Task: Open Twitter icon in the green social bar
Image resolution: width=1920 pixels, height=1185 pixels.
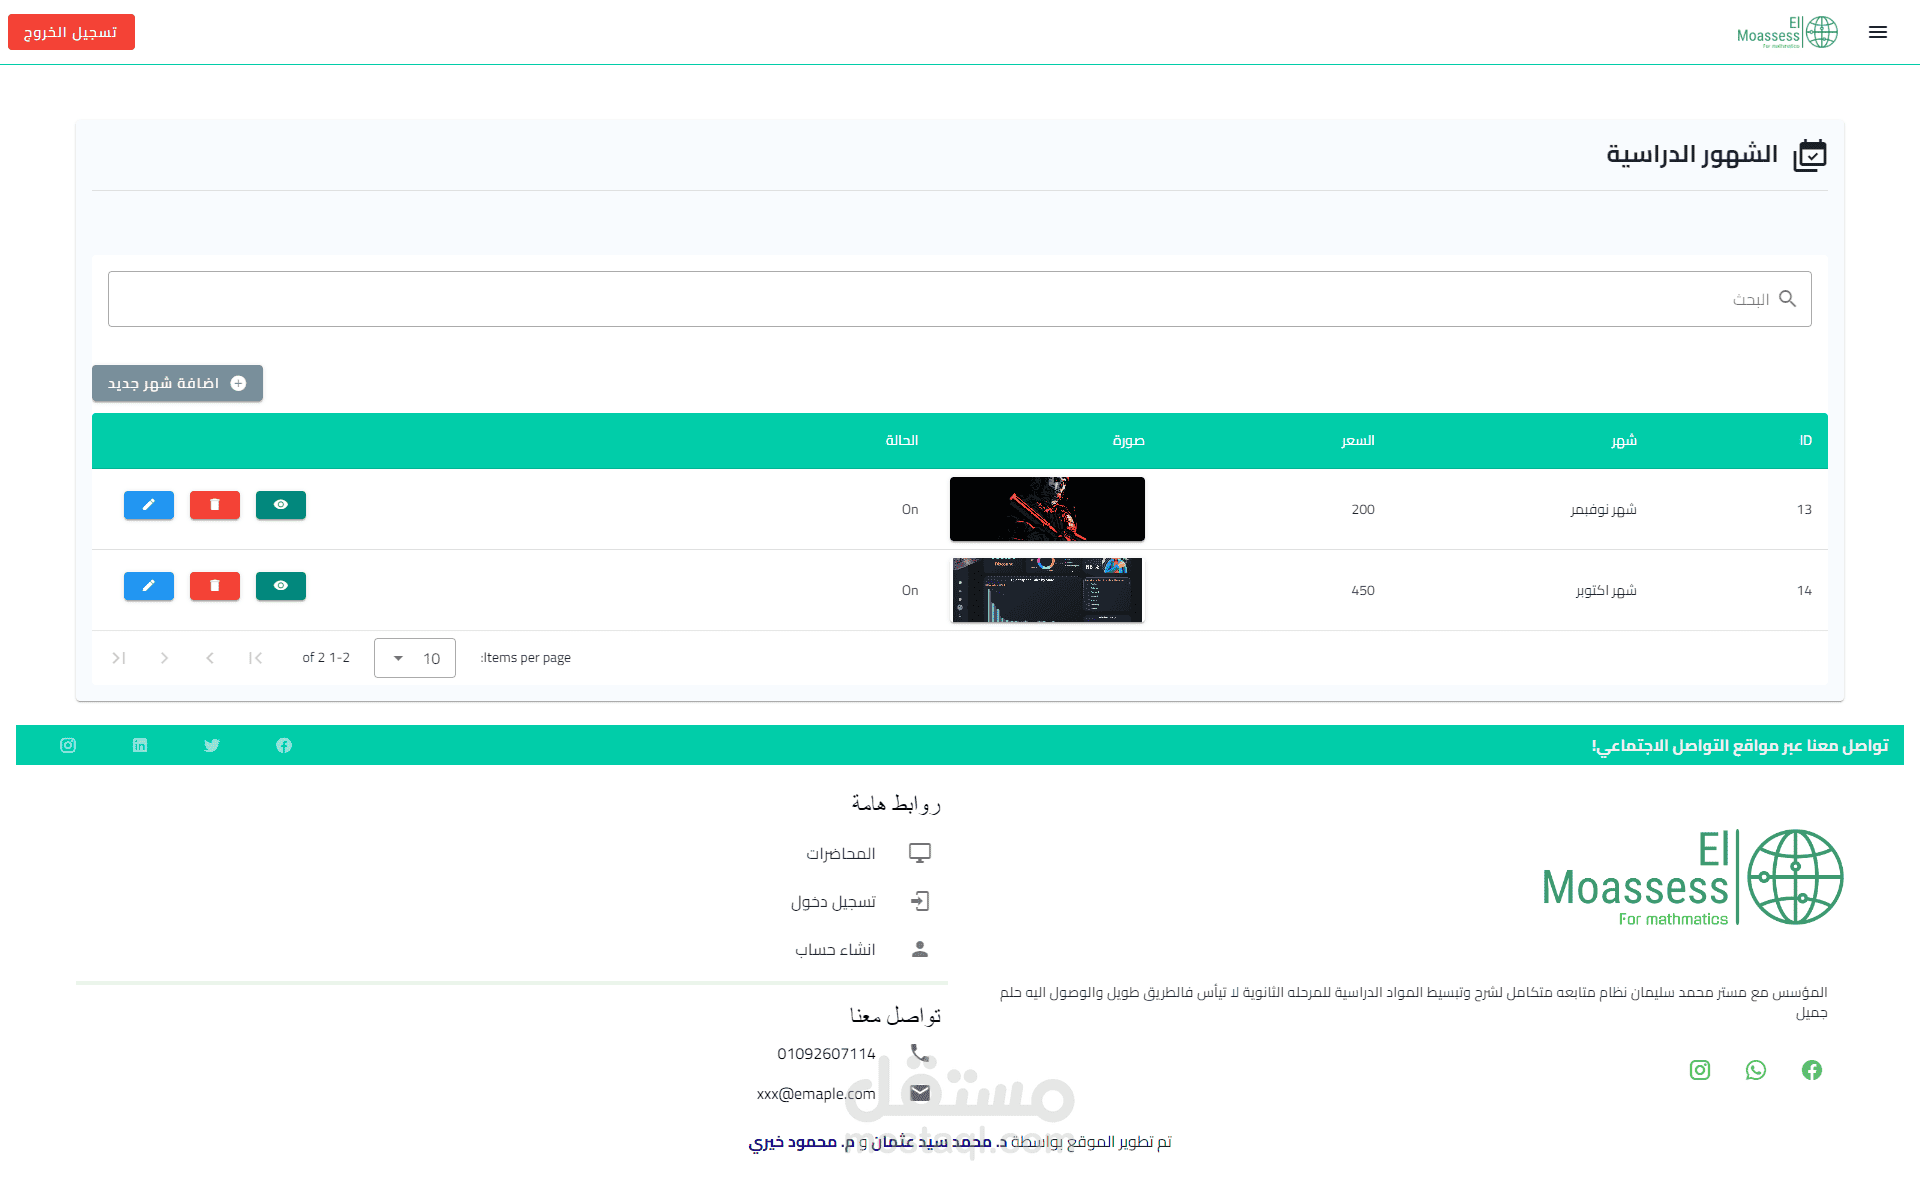Action: [x=212, y=745]
